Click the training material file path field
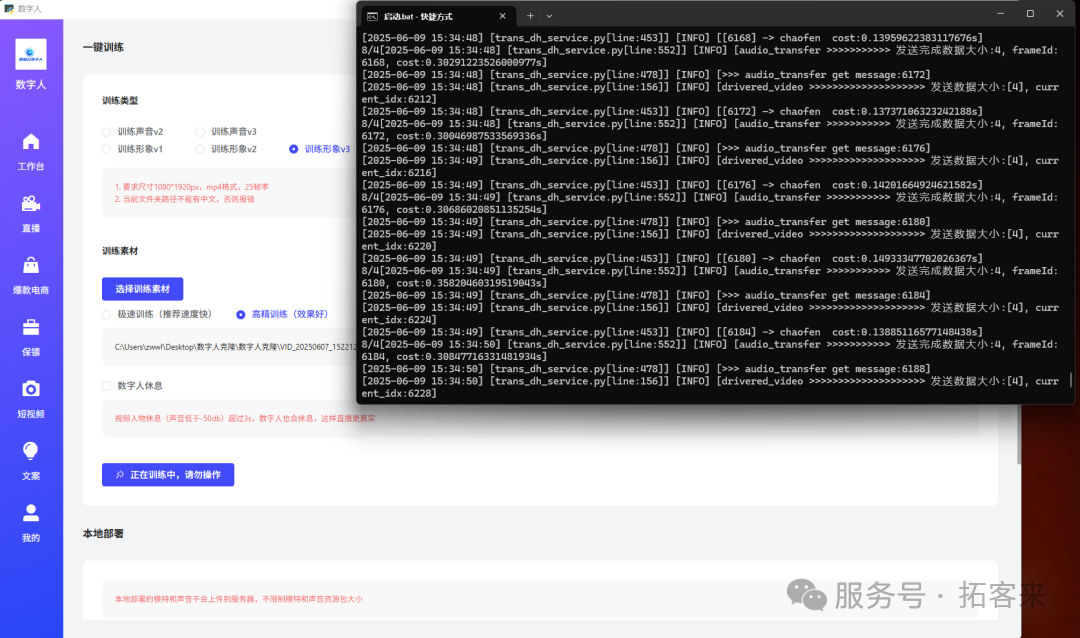 pyautogui.click(x=230, y=347)
